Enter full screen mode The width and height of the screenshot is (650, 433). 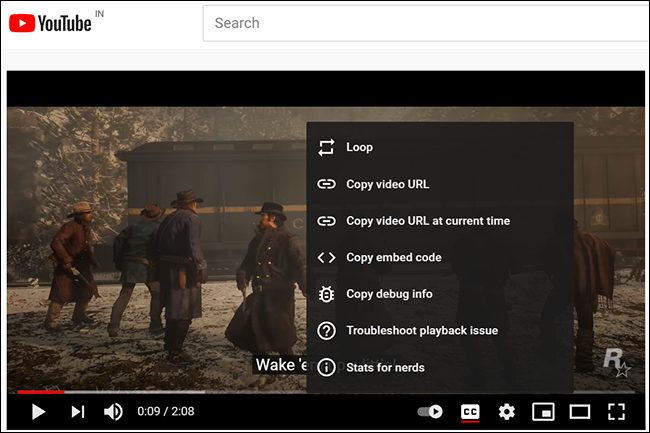[616, 412]
